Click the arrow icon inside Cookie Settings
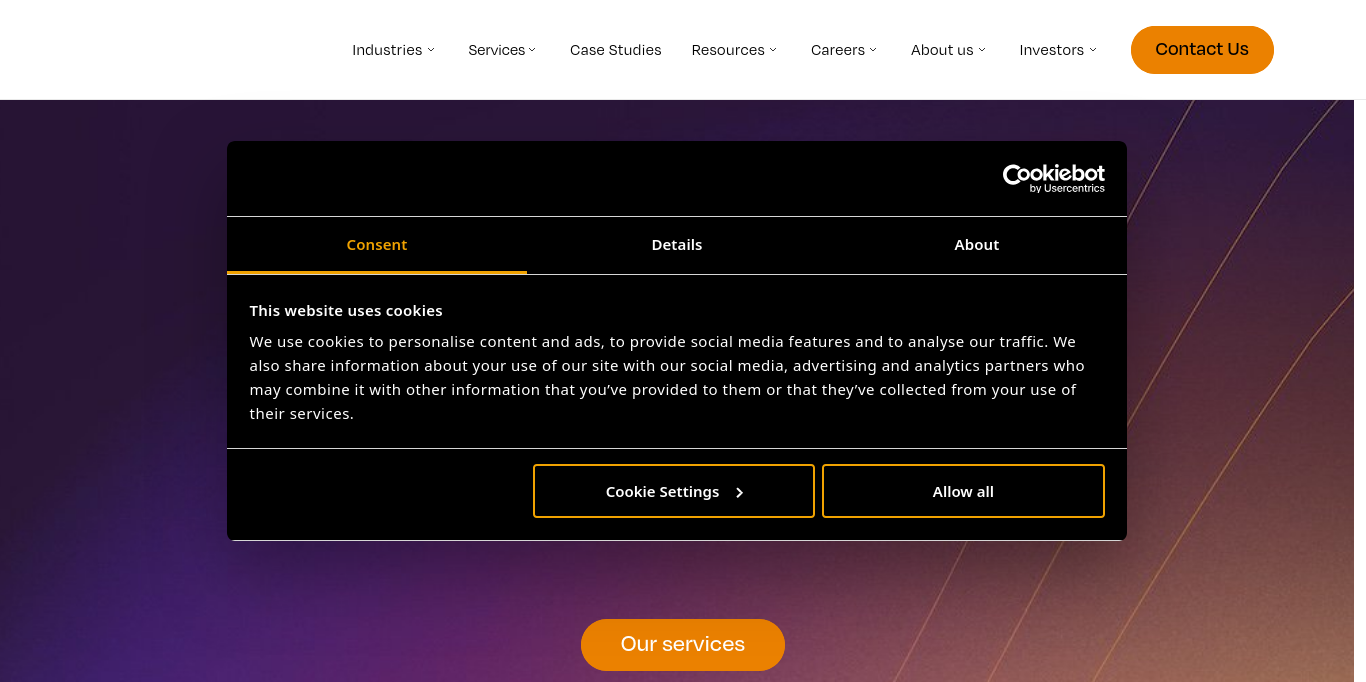The width and height of the screenshot is (1366, 682). click(x=740, y=492)
